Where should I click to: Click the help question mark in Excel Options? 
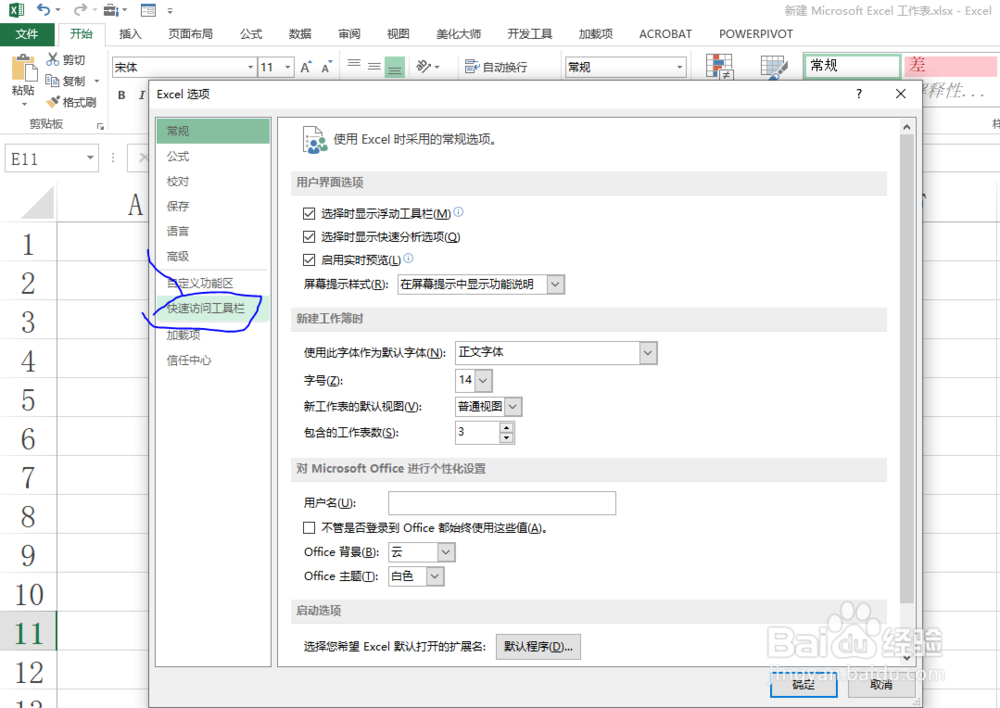[x=859, y=94]
